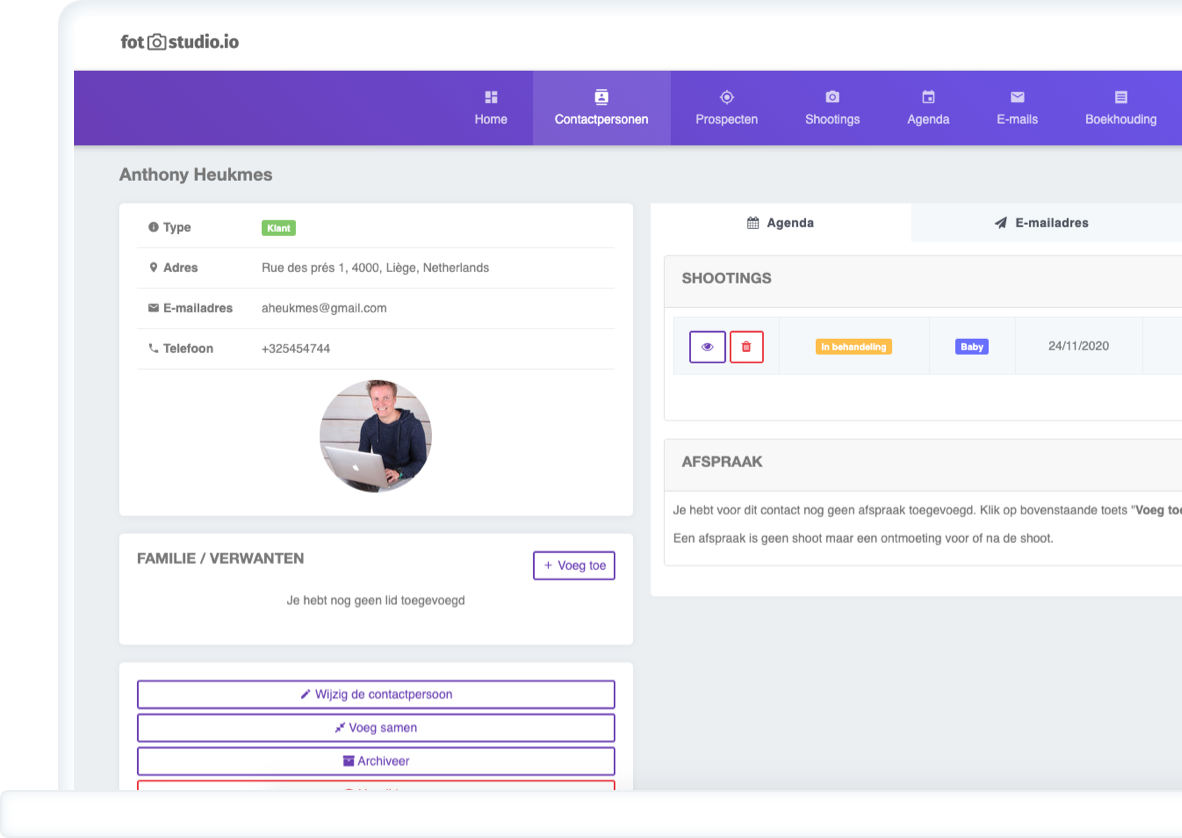
Task: Click the green Klant type badge
Action: (278, 228)
